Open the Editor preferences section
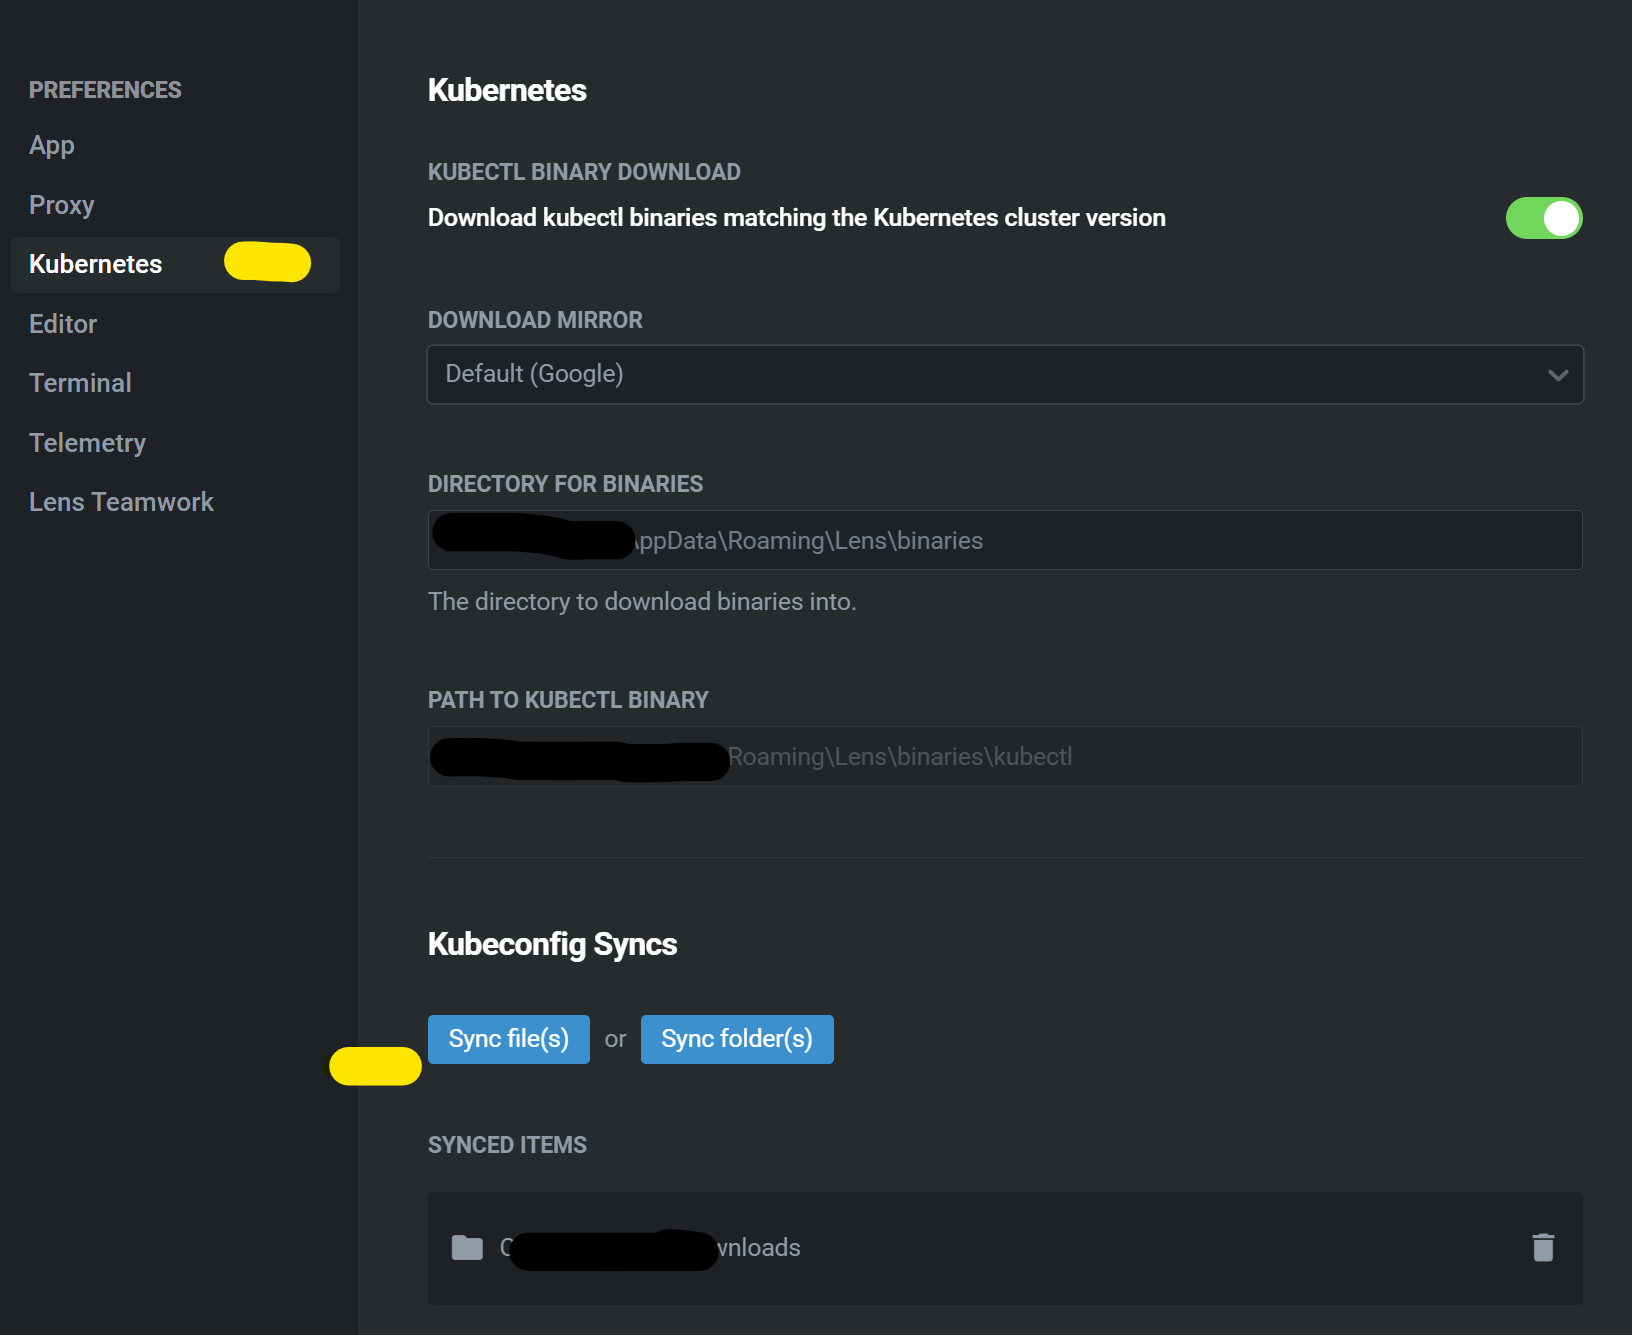Viewport: 1632px width, 1335px height. click(63, 324)
